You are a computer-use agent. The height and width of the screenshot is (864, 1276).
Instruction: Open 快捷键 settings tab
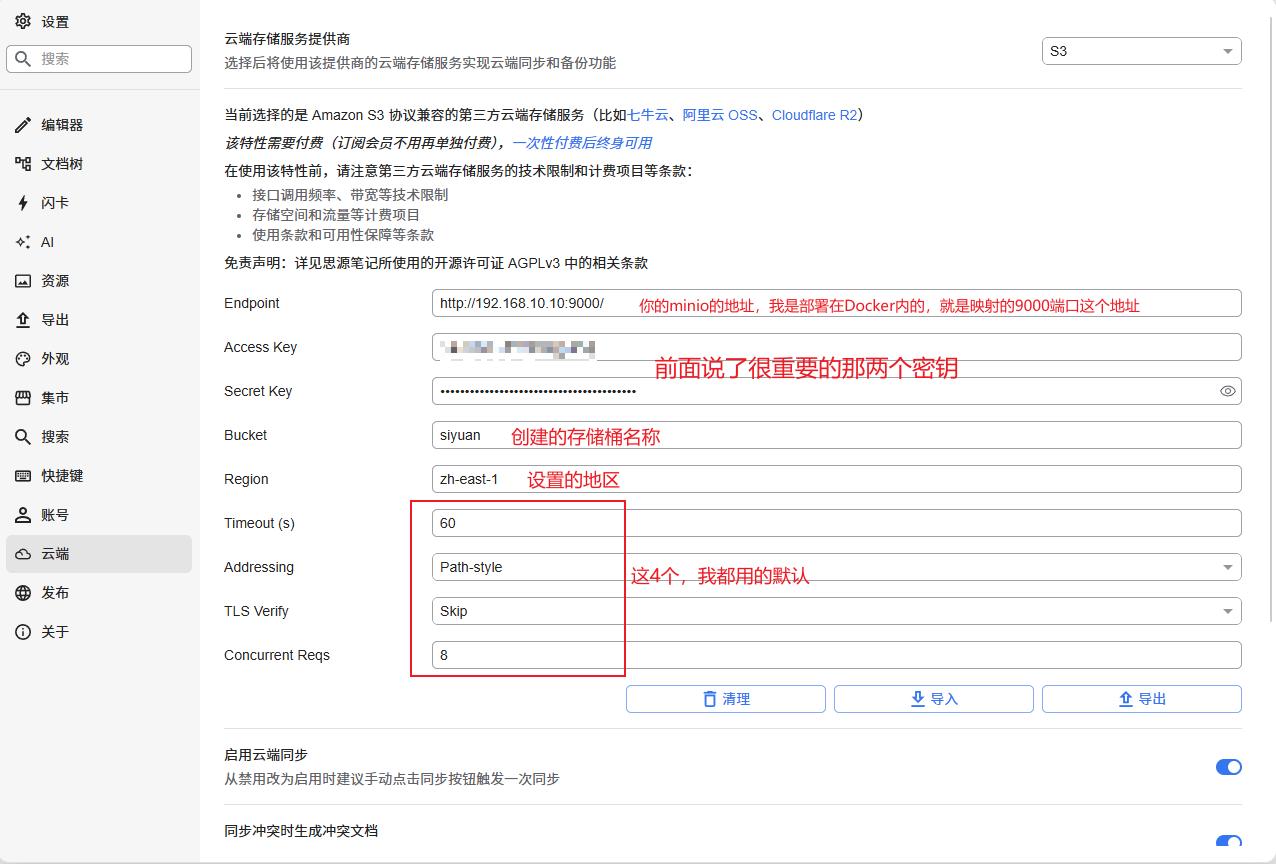(x=99, y=476)
